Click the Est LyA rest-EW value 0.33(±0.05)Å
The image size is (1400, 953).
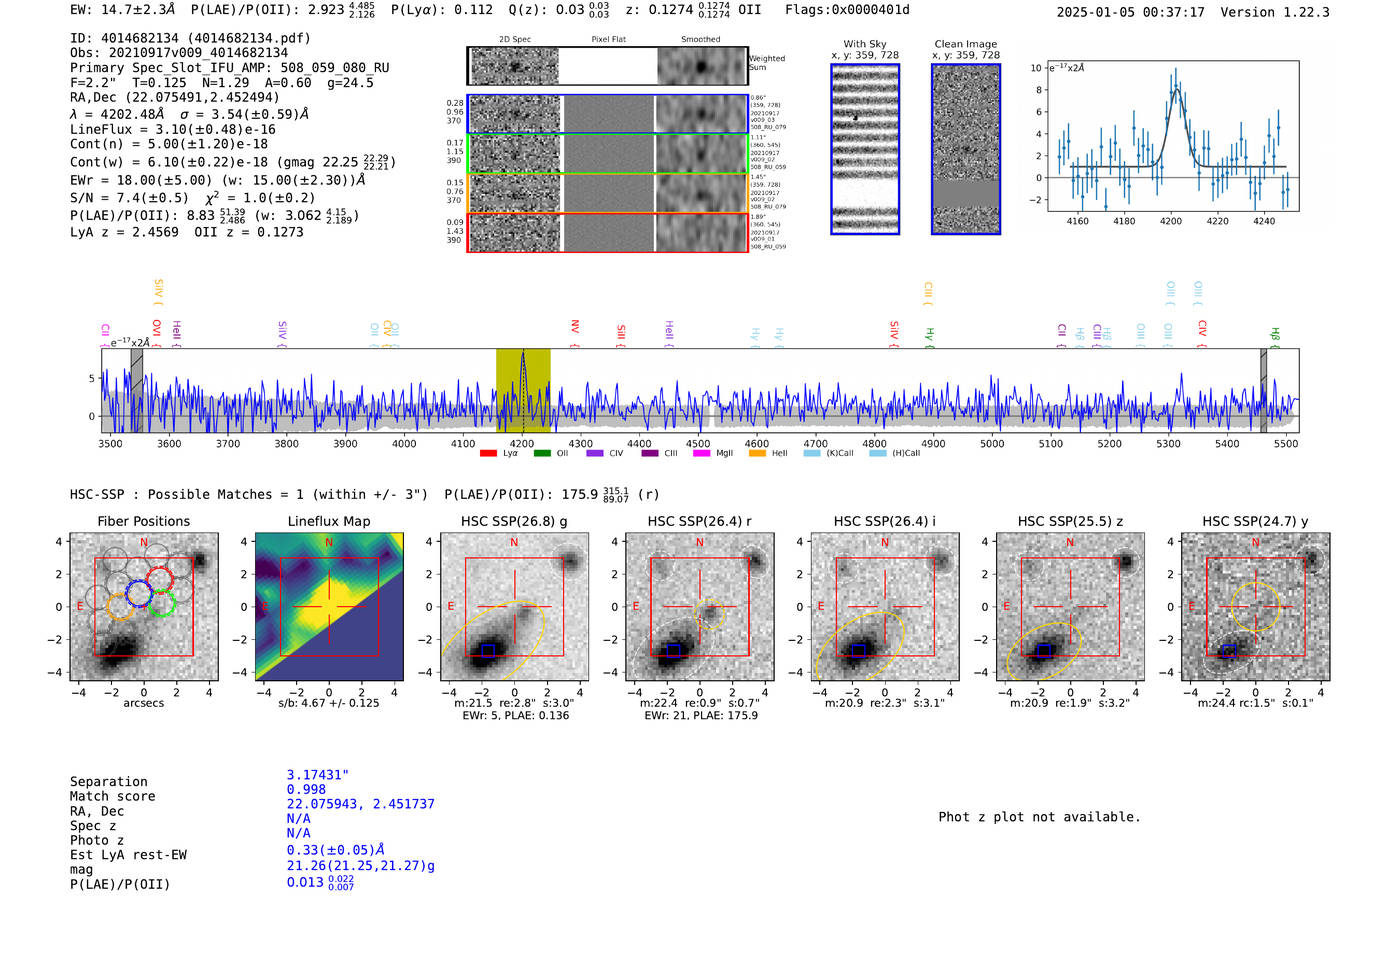point(336,850)
